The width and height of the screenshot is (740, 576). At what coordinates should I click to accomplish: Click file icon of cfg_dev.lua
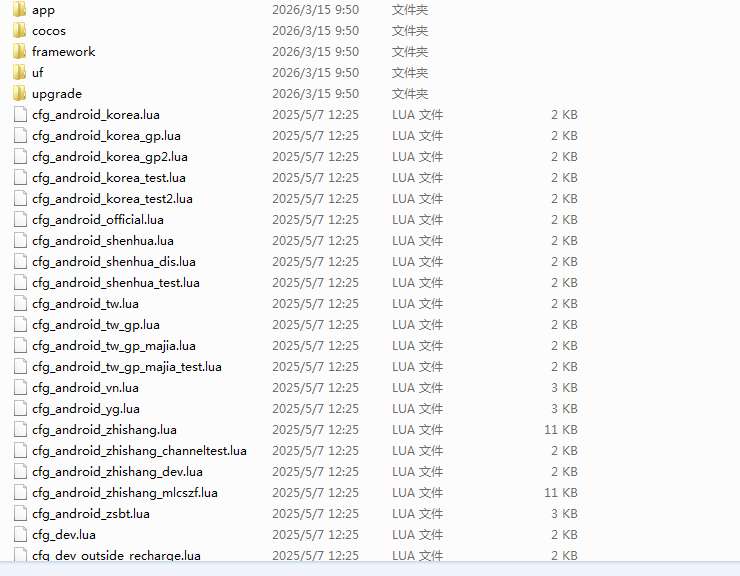[20, 534]
